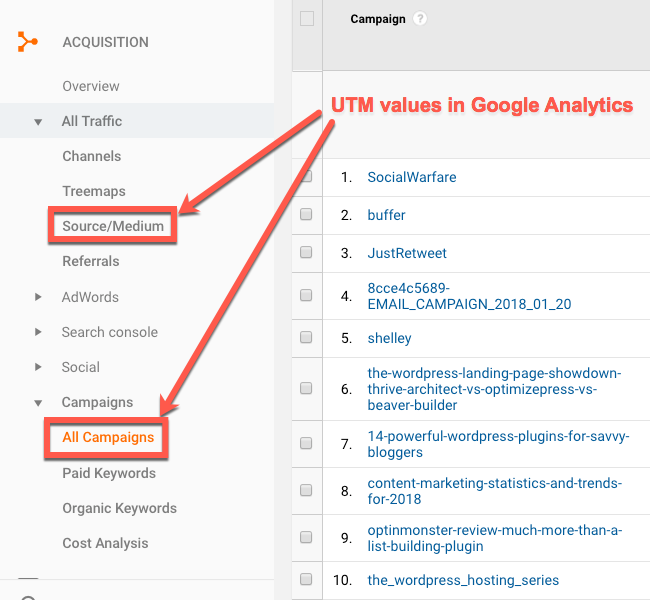650x600 pixels.
Task: Open the optinmonster-review campaign link
Action: pyautogui.click(x=495, y=538)
